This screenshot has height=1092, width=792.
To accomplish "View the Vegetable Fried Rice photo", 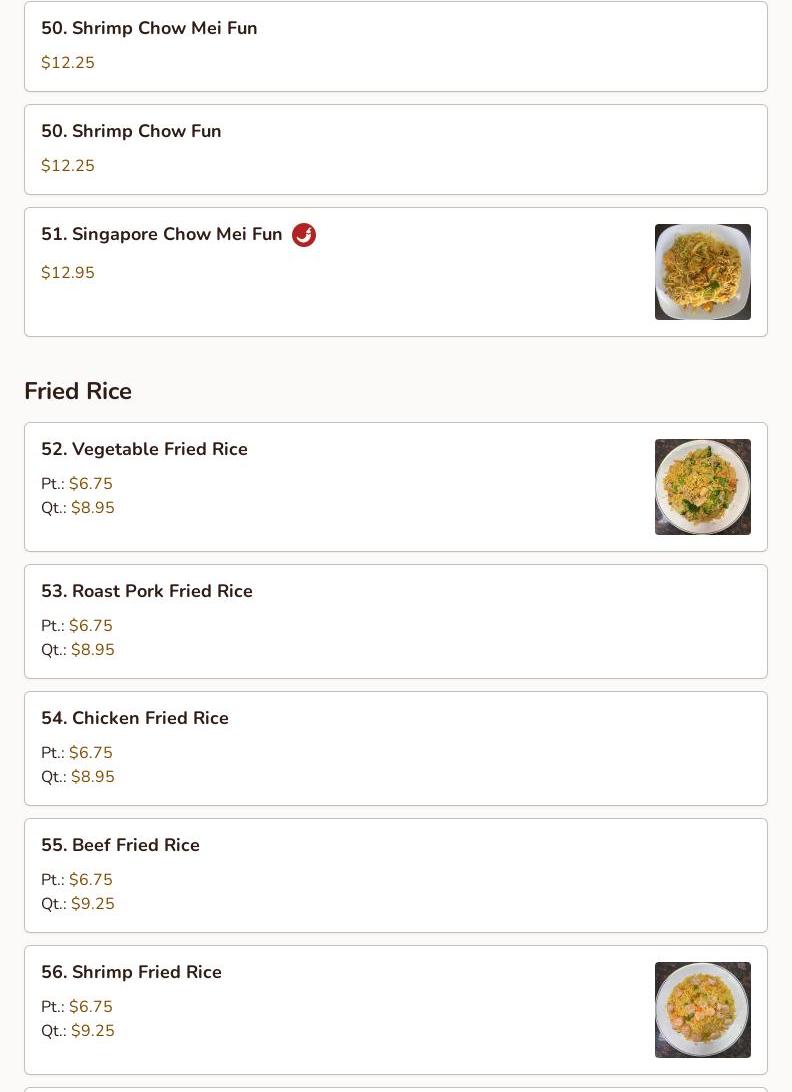I will point(702,487).
